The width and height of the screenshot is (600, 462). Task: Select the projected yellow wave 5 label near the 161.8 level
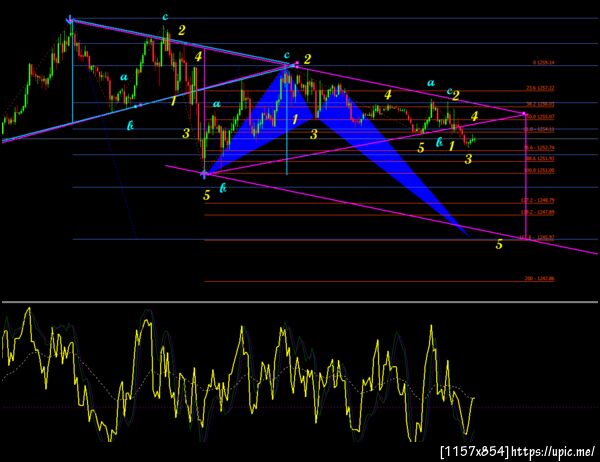[499, 244]
